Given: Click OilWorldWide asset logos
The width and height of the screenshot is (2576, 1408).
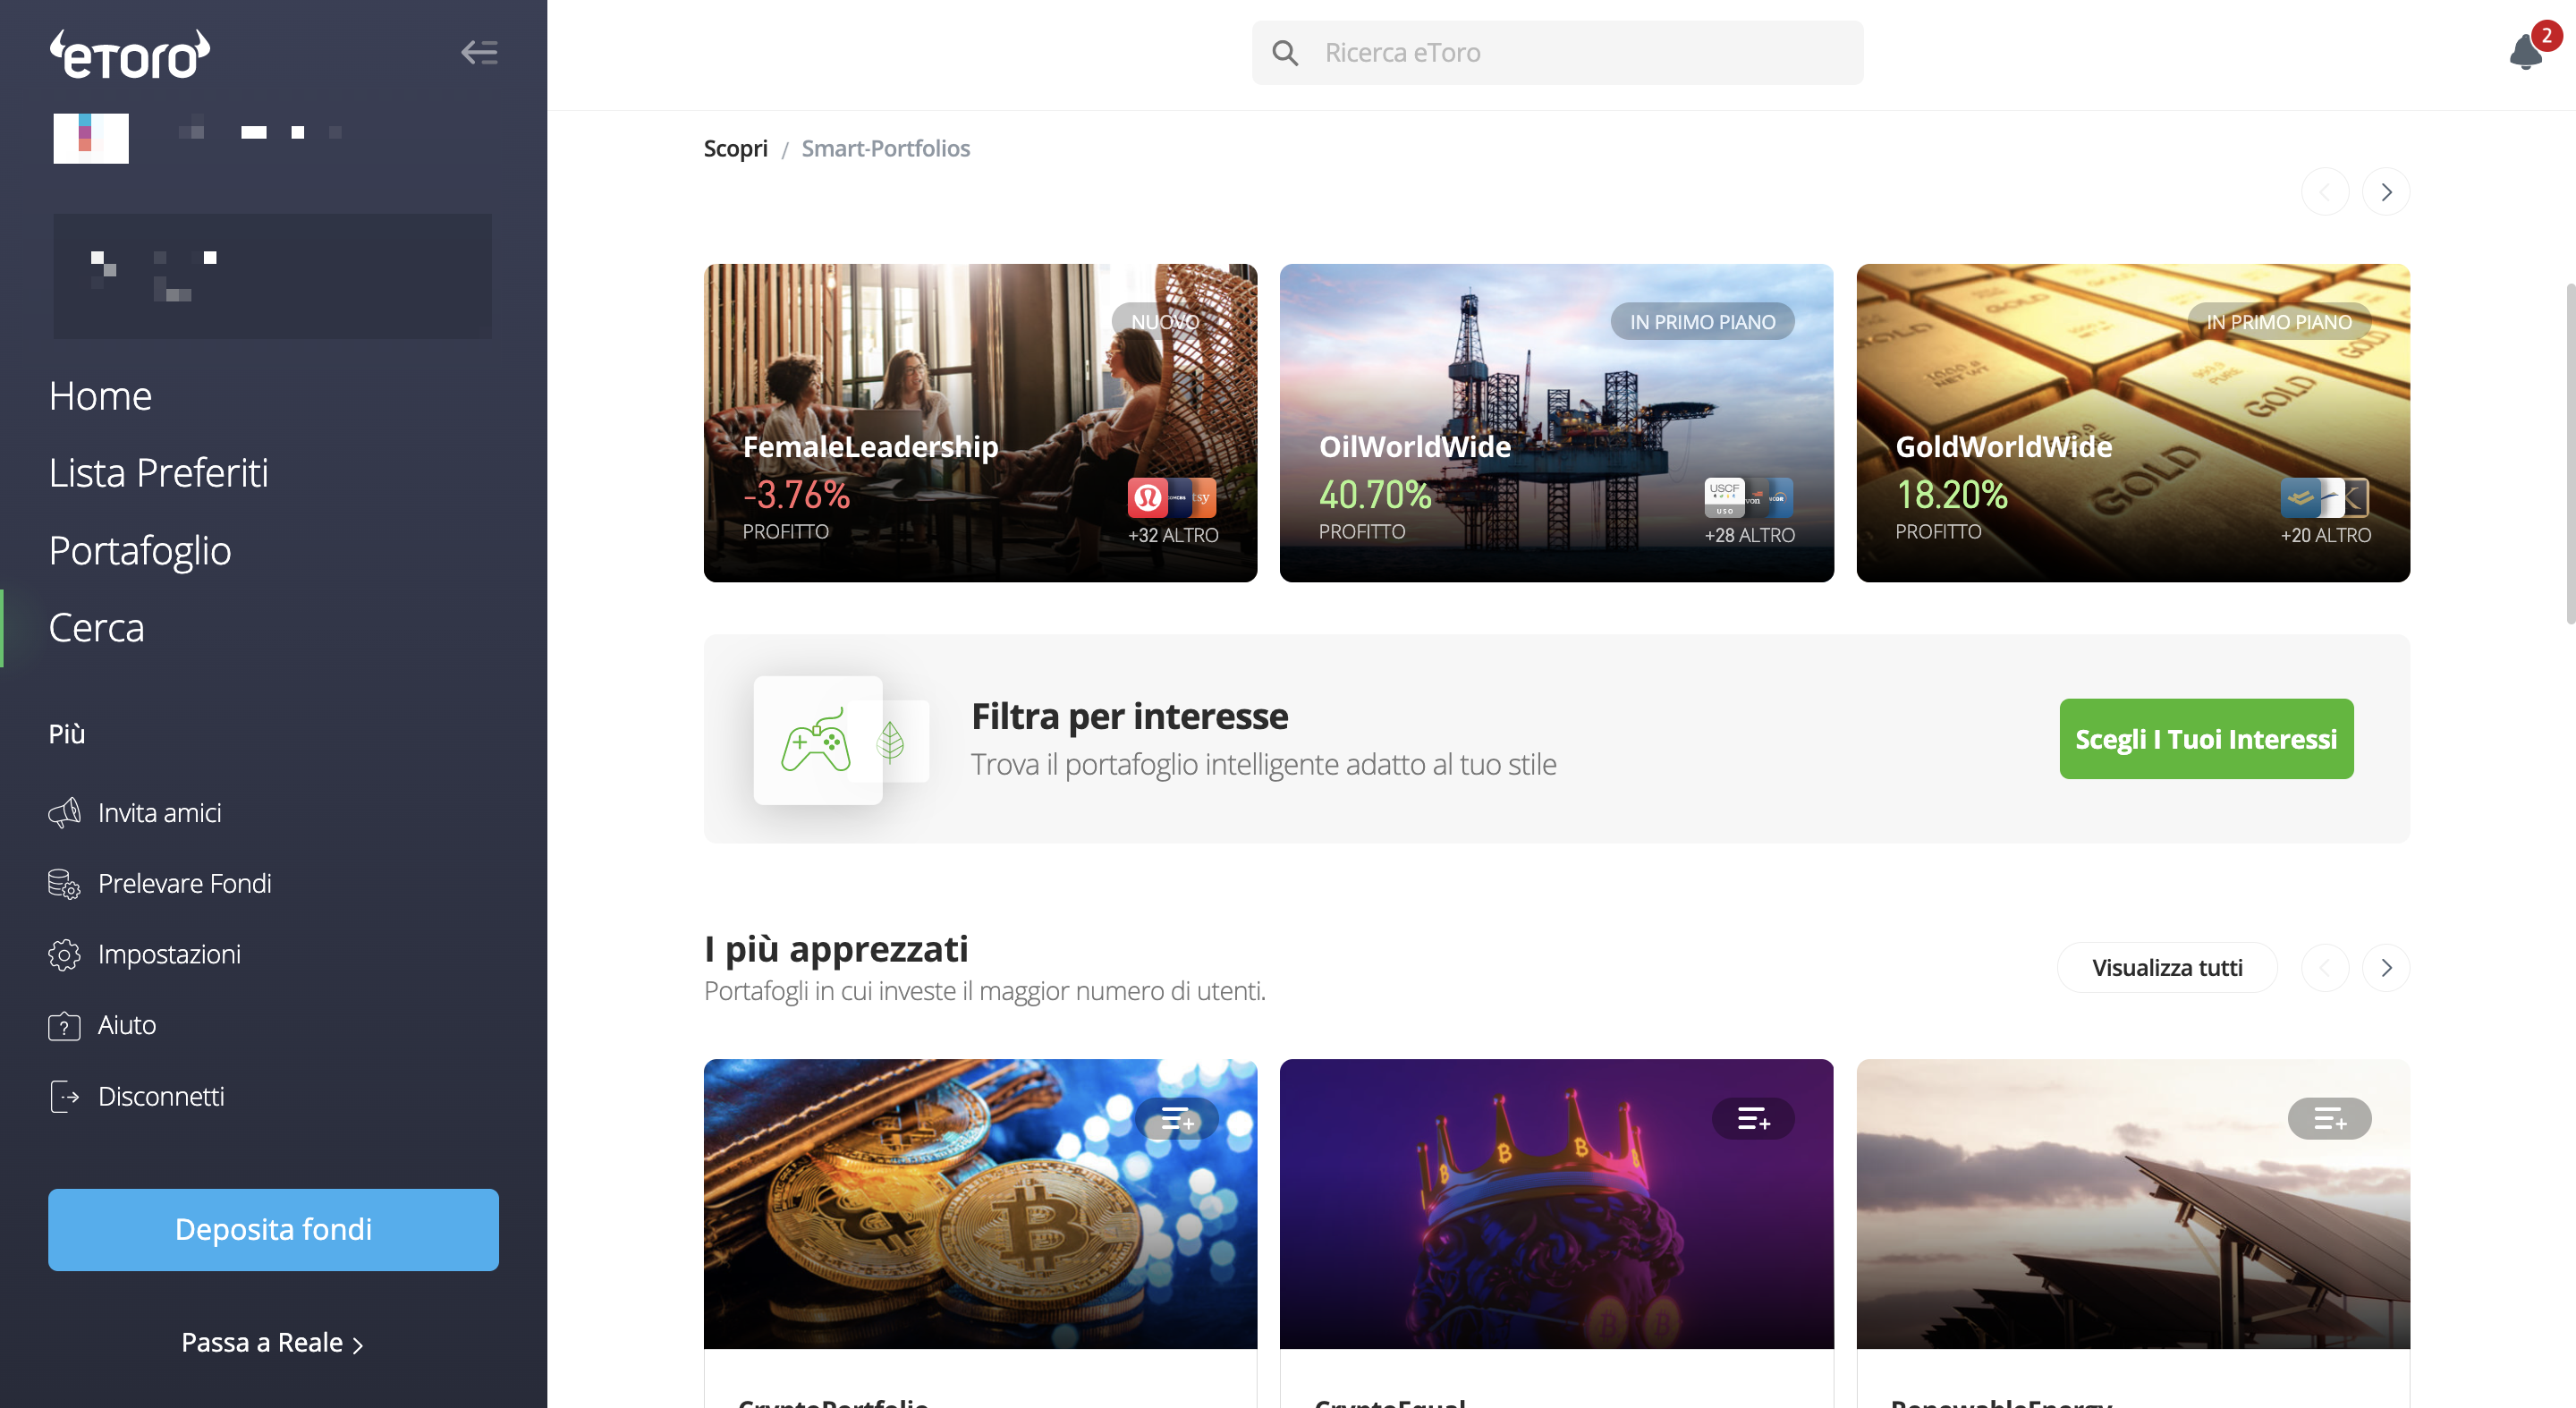Looking at the screenshot, I should click(x=1748, y=498).
